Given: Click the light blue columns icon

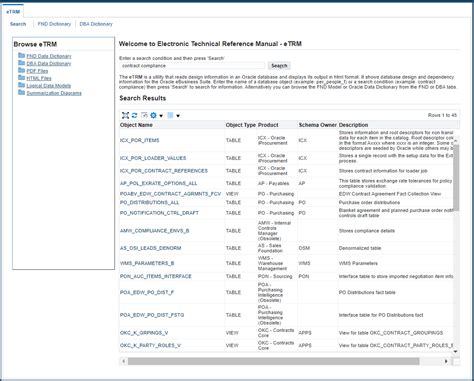Looking at the screenshot, I should point(170,115).
